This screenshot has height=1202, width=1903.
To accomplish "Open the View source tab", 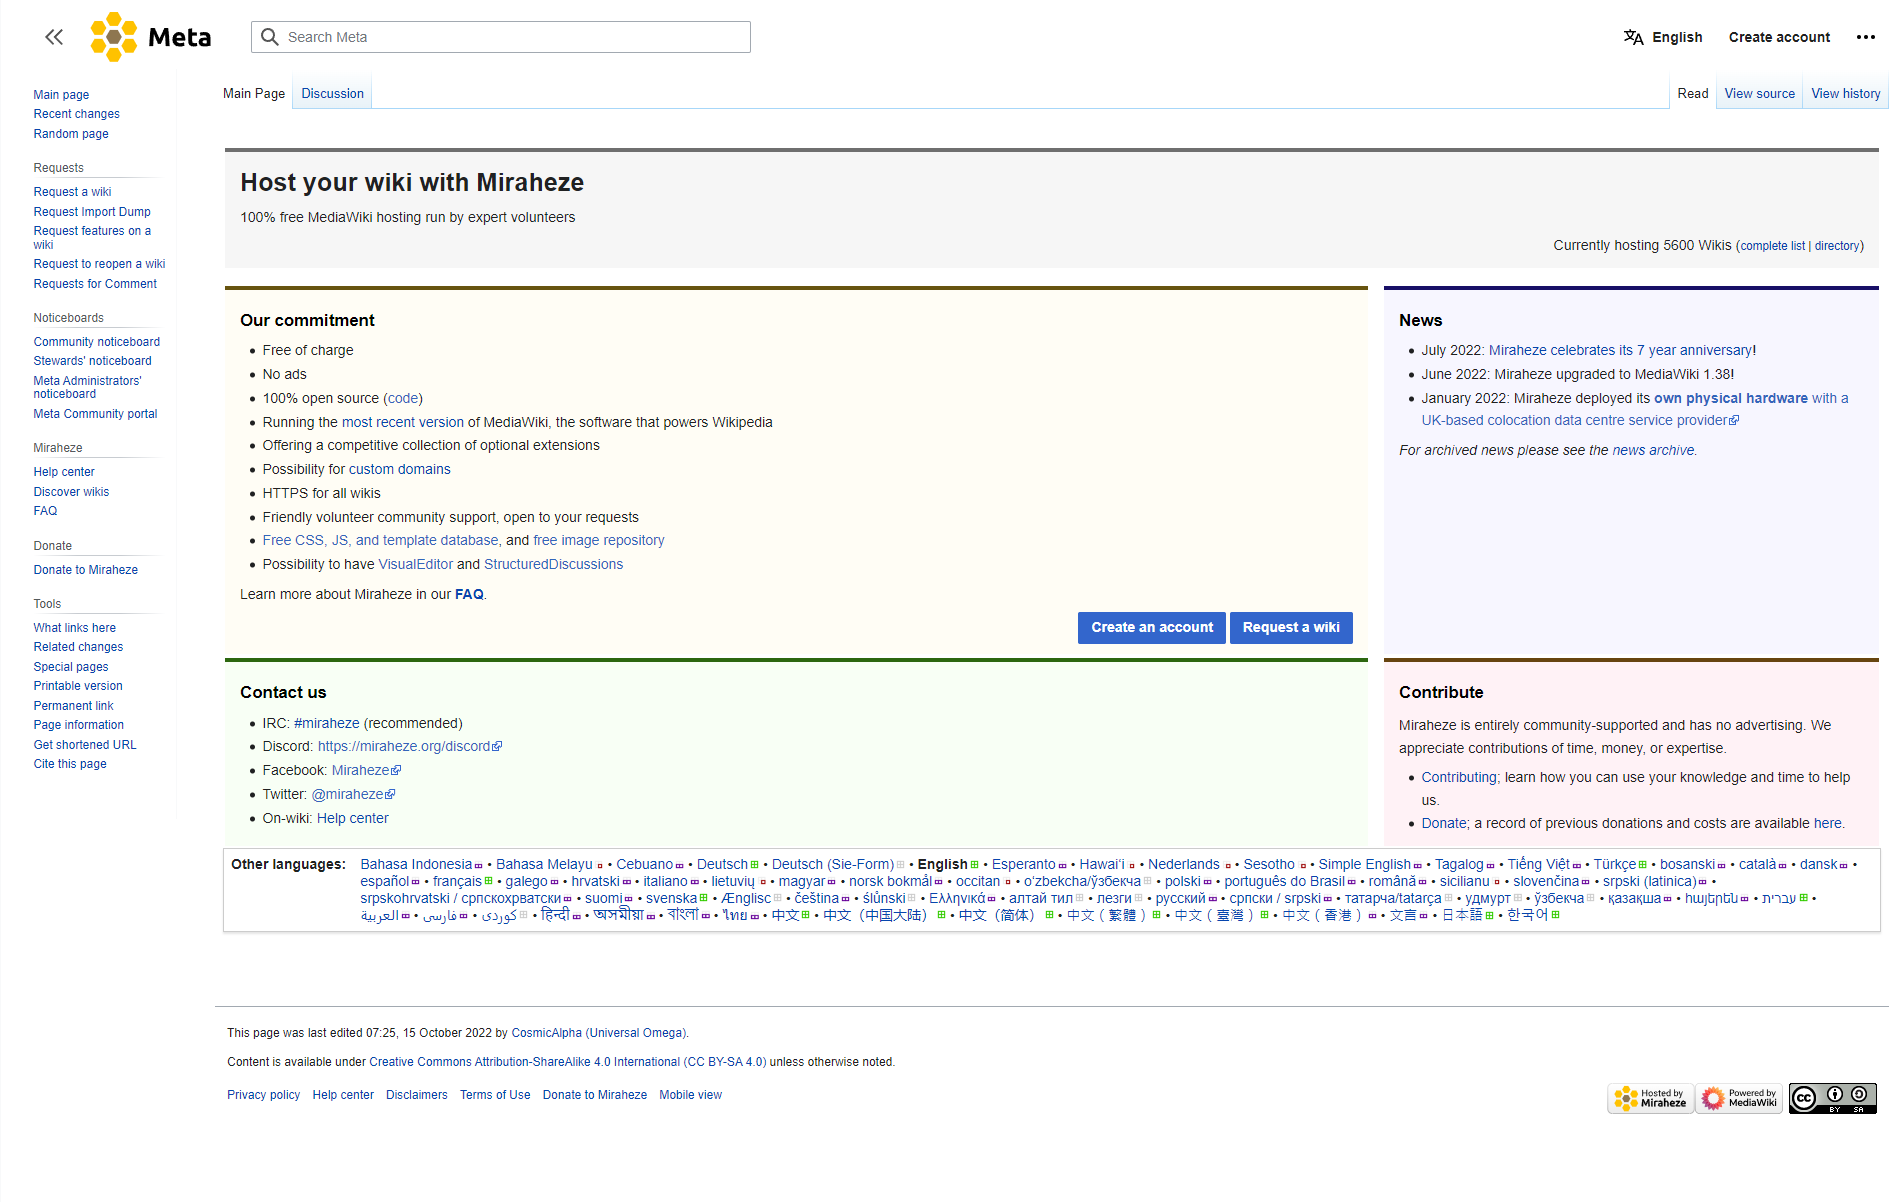I will tap(1759, 93).
